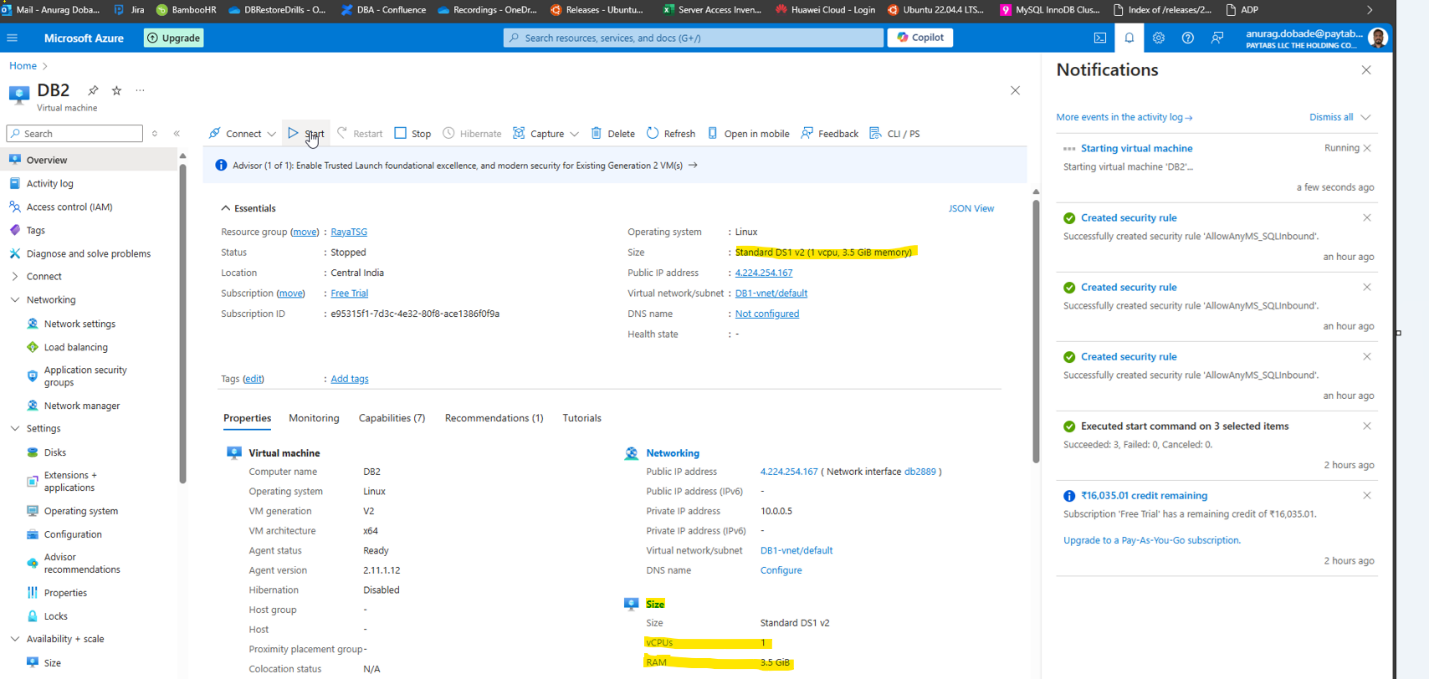Click the Start toolbar button
1429x679 pixels.
pyautogui.click(x=306, y=133)
